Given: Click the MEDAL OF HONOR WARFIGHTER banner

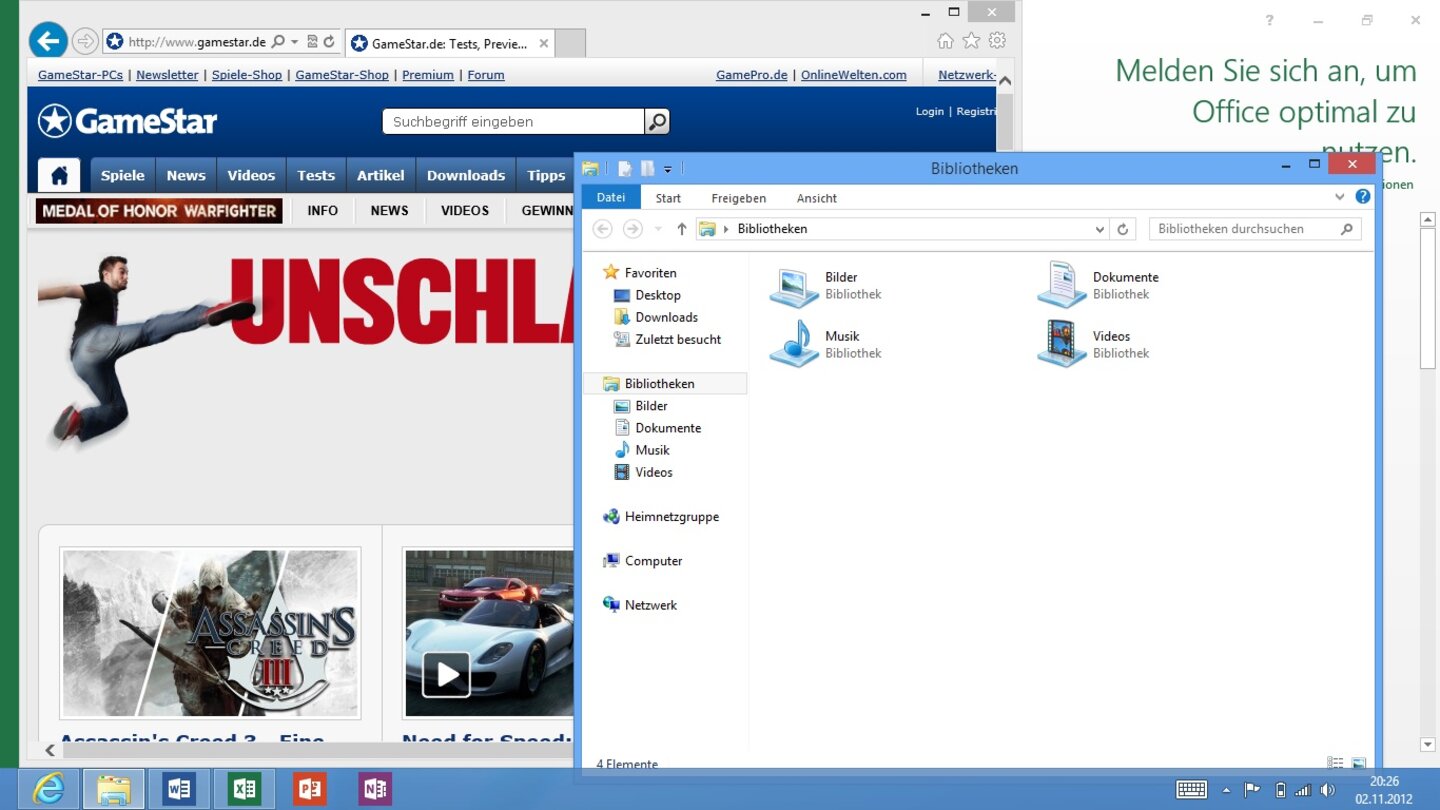Looking at the screenshot, I should point(159,211).
